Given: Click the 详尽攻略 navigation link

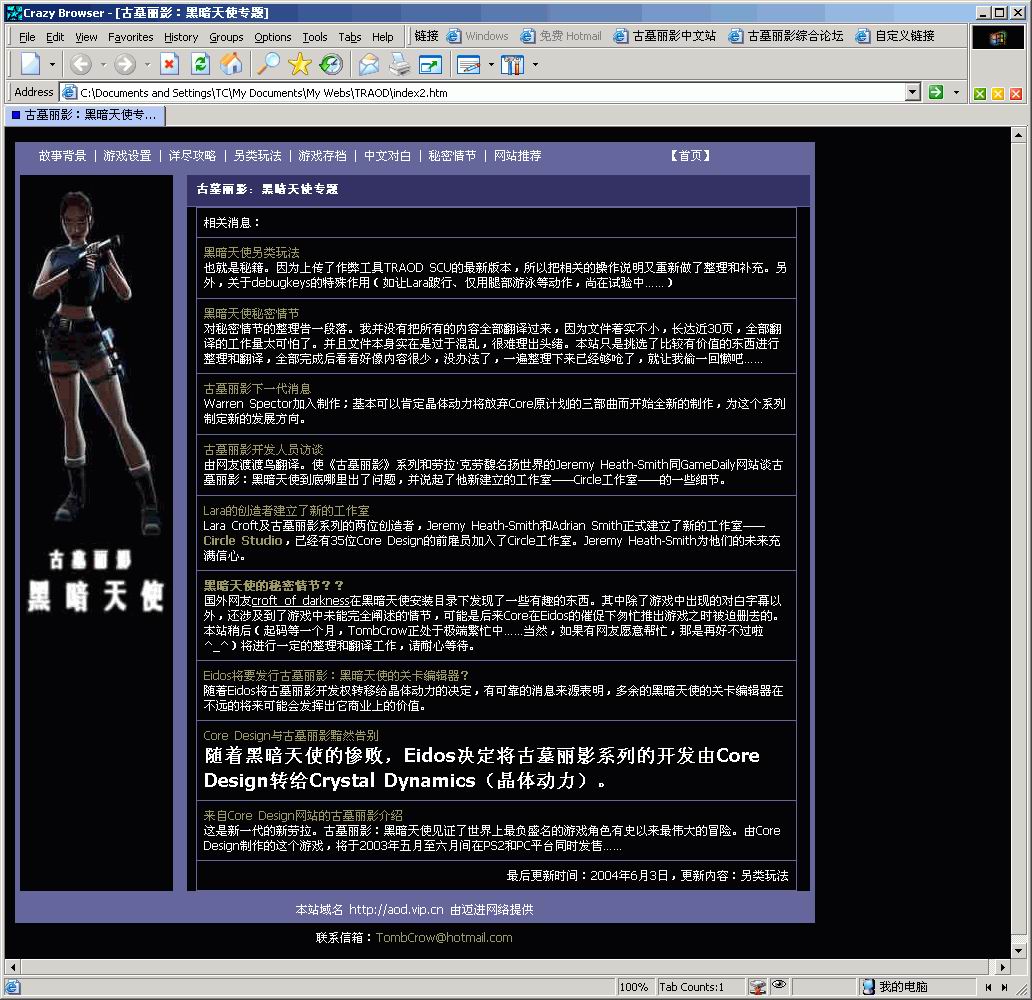Looking at the screenshot, I should point(192,156).
